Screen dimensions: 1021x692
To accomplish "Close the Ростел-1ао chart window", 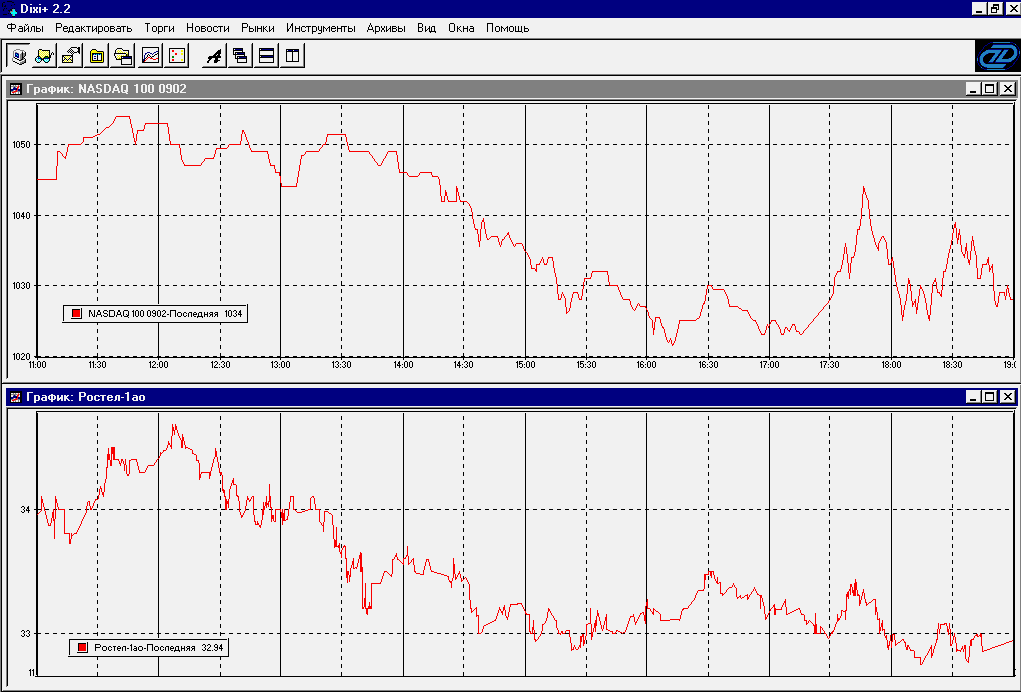I will [x=1007, y=396].
